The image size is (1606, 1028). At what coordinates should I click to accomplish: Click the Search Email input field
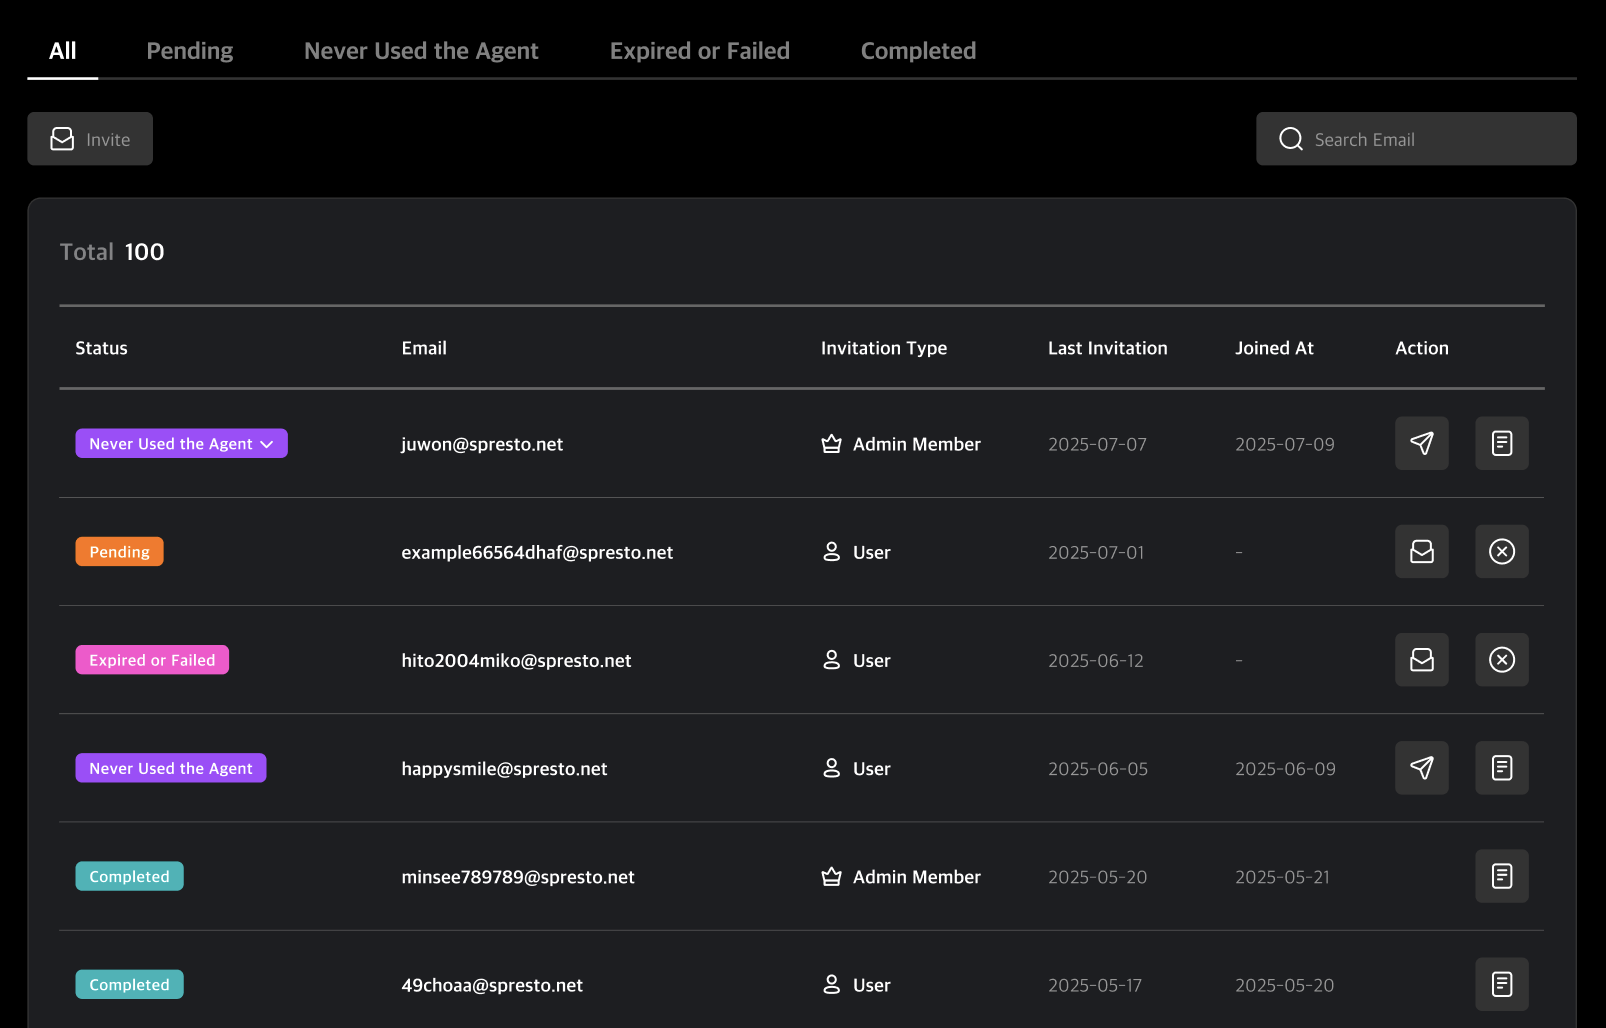tap(1430, 139)
